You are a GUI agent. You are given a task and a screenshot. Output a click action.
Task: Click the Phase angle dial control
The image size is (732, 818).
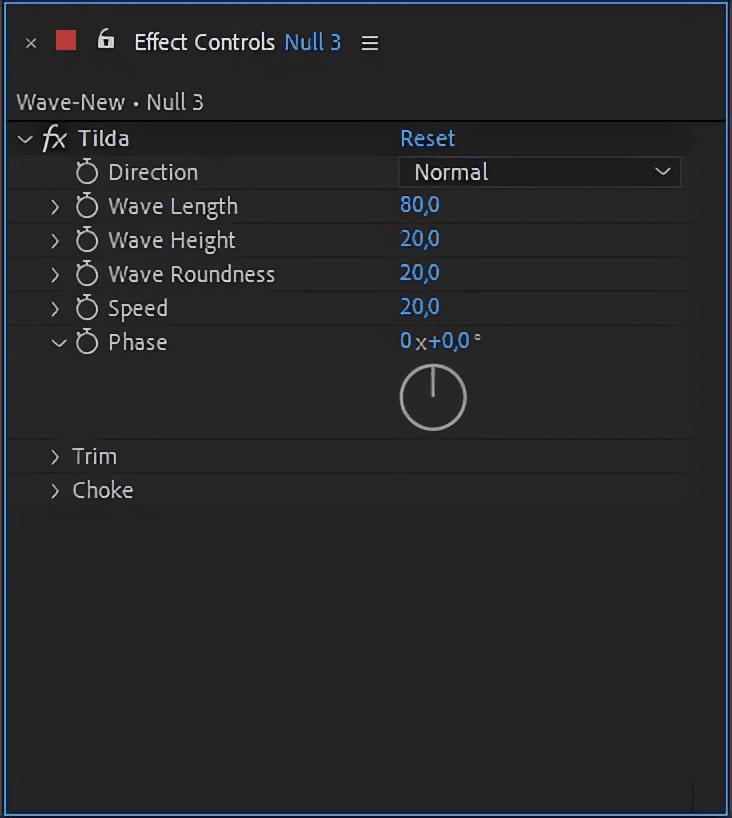point(433,397)
